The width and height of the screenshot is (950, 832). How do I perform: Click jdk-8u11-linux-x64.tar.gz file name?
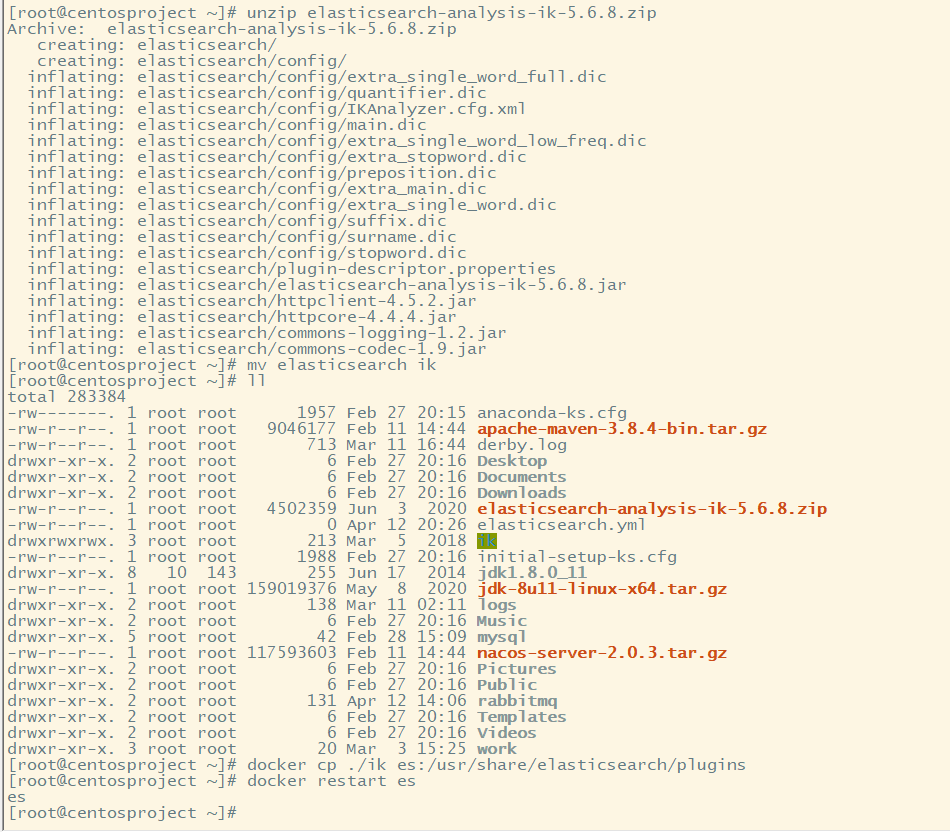[602, 589]
